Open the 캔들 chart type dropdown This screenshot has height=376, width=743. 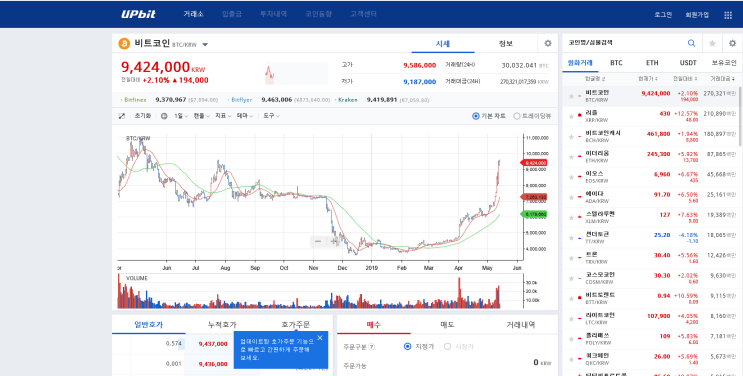tap(201, 116)
